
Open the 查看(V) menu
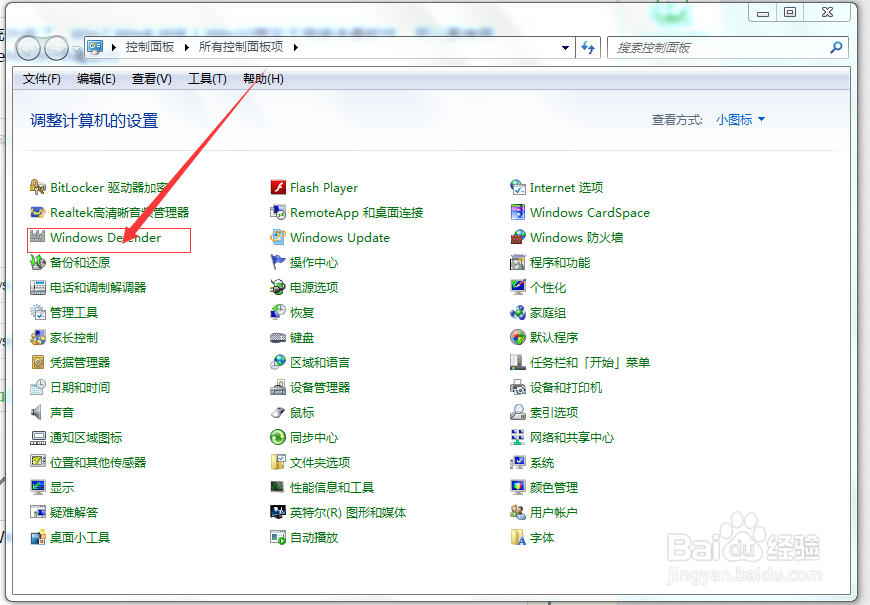click(x=151, y=79)
